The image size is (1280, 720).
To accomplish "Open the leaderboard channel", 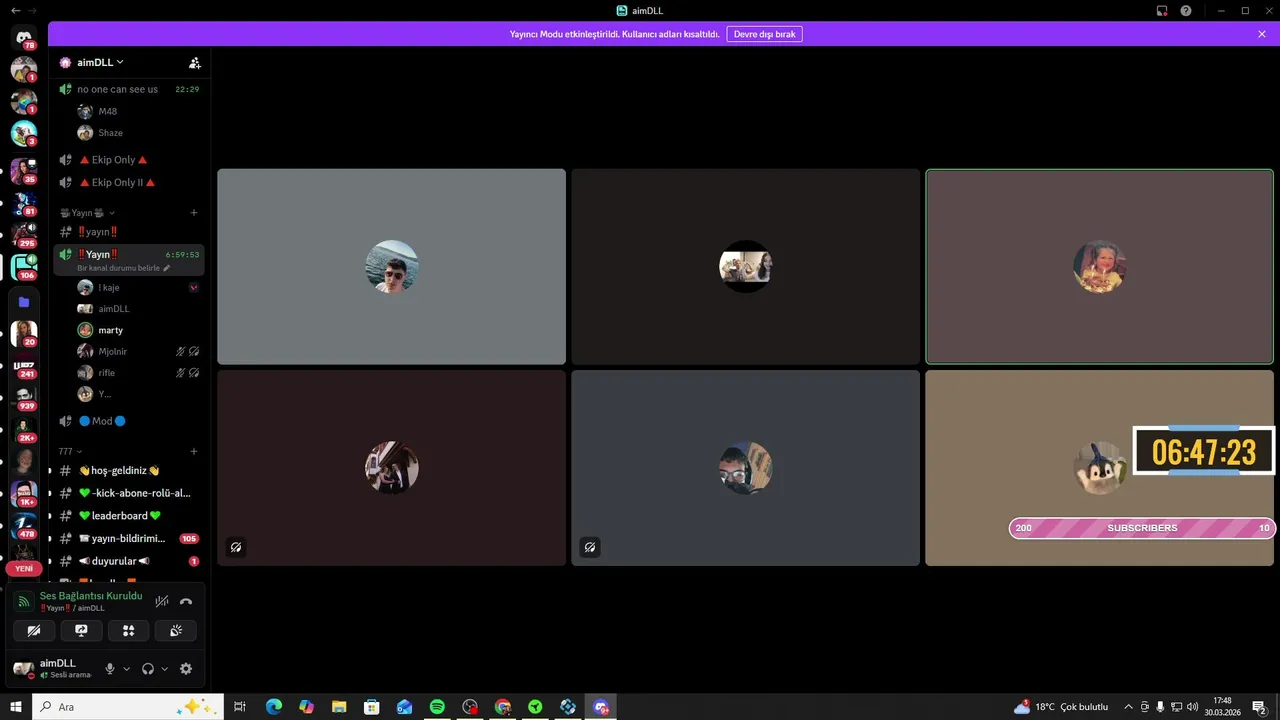I will pos(129,516).
